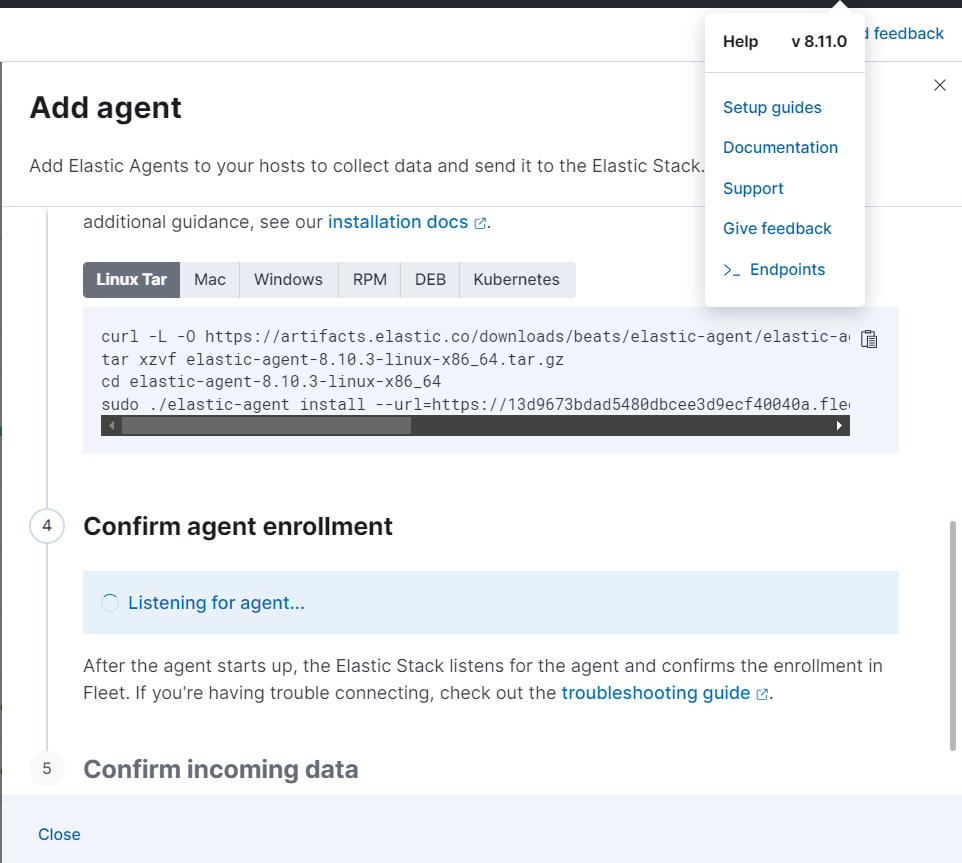Switch to the RPM tab
The width and height of the screenshot is (962, 863).
click(x=369, y=280)
